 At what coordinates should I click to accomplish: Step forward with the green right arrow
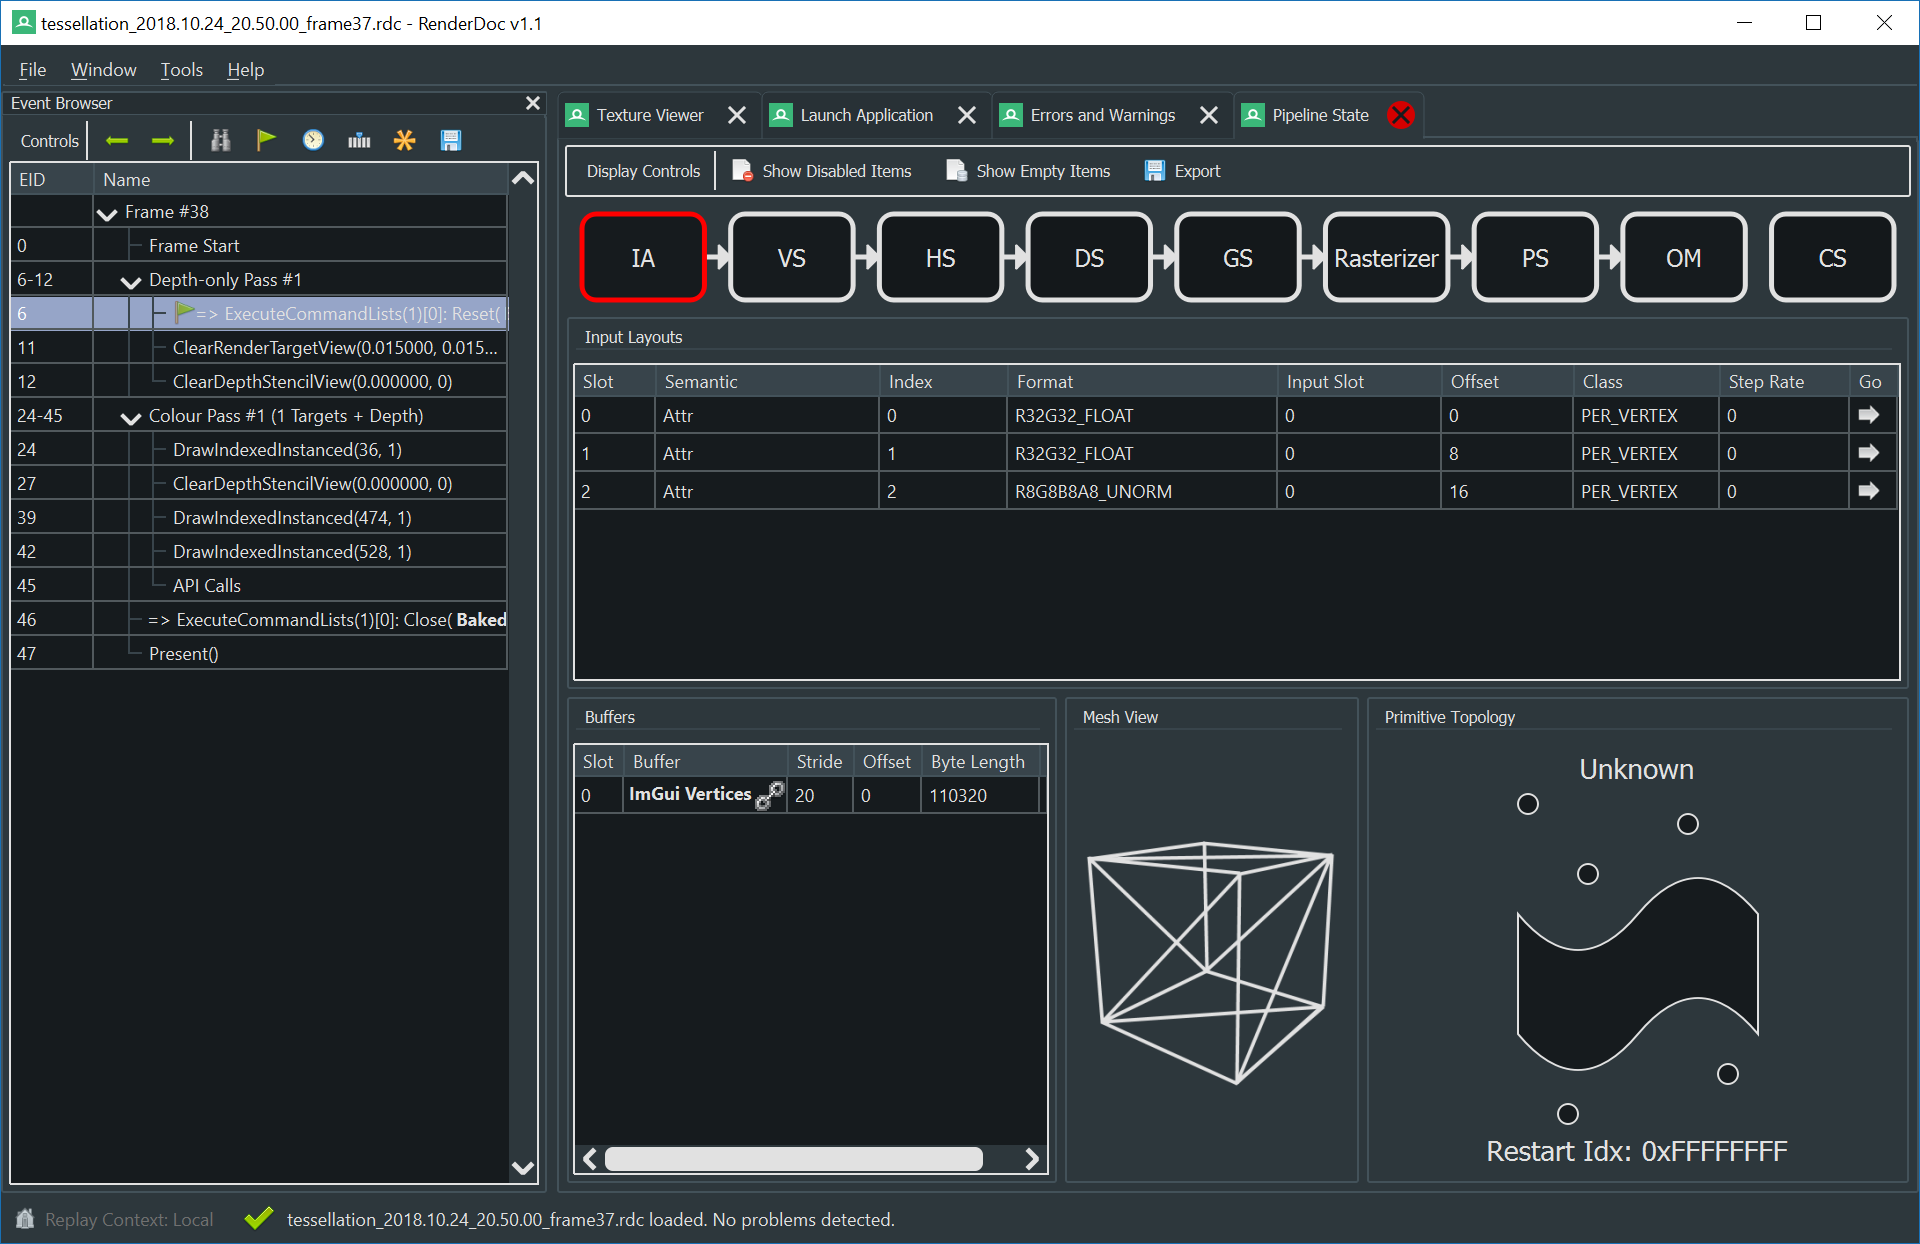162,140
